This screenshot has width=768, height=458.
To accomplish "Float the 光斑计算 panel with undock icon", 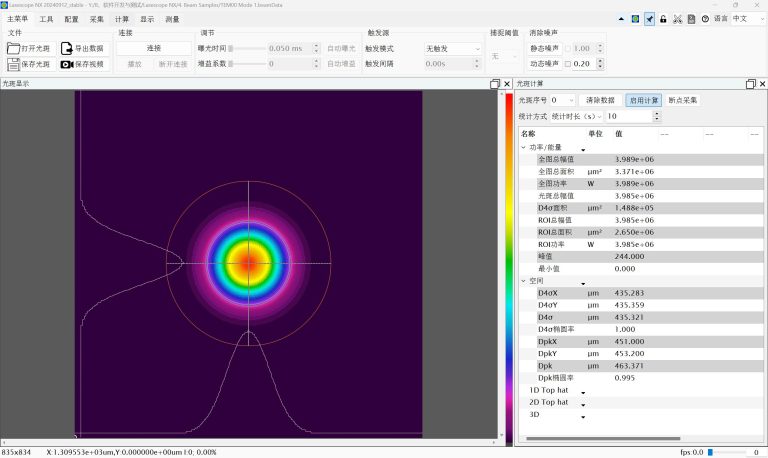I will pos(749,84).
